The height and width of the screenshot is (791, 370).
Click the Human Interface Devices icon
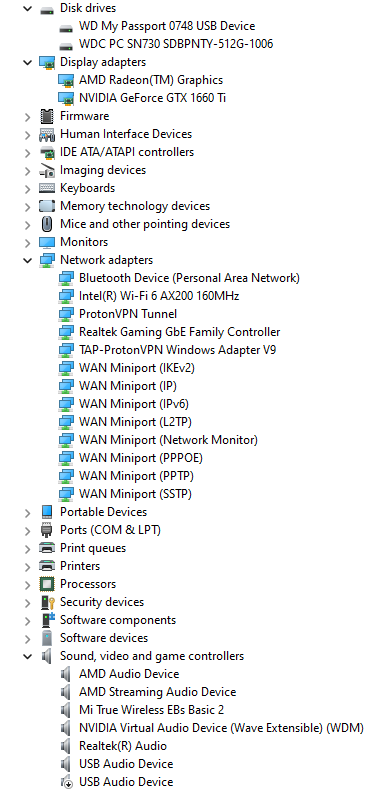click(47, 134)
